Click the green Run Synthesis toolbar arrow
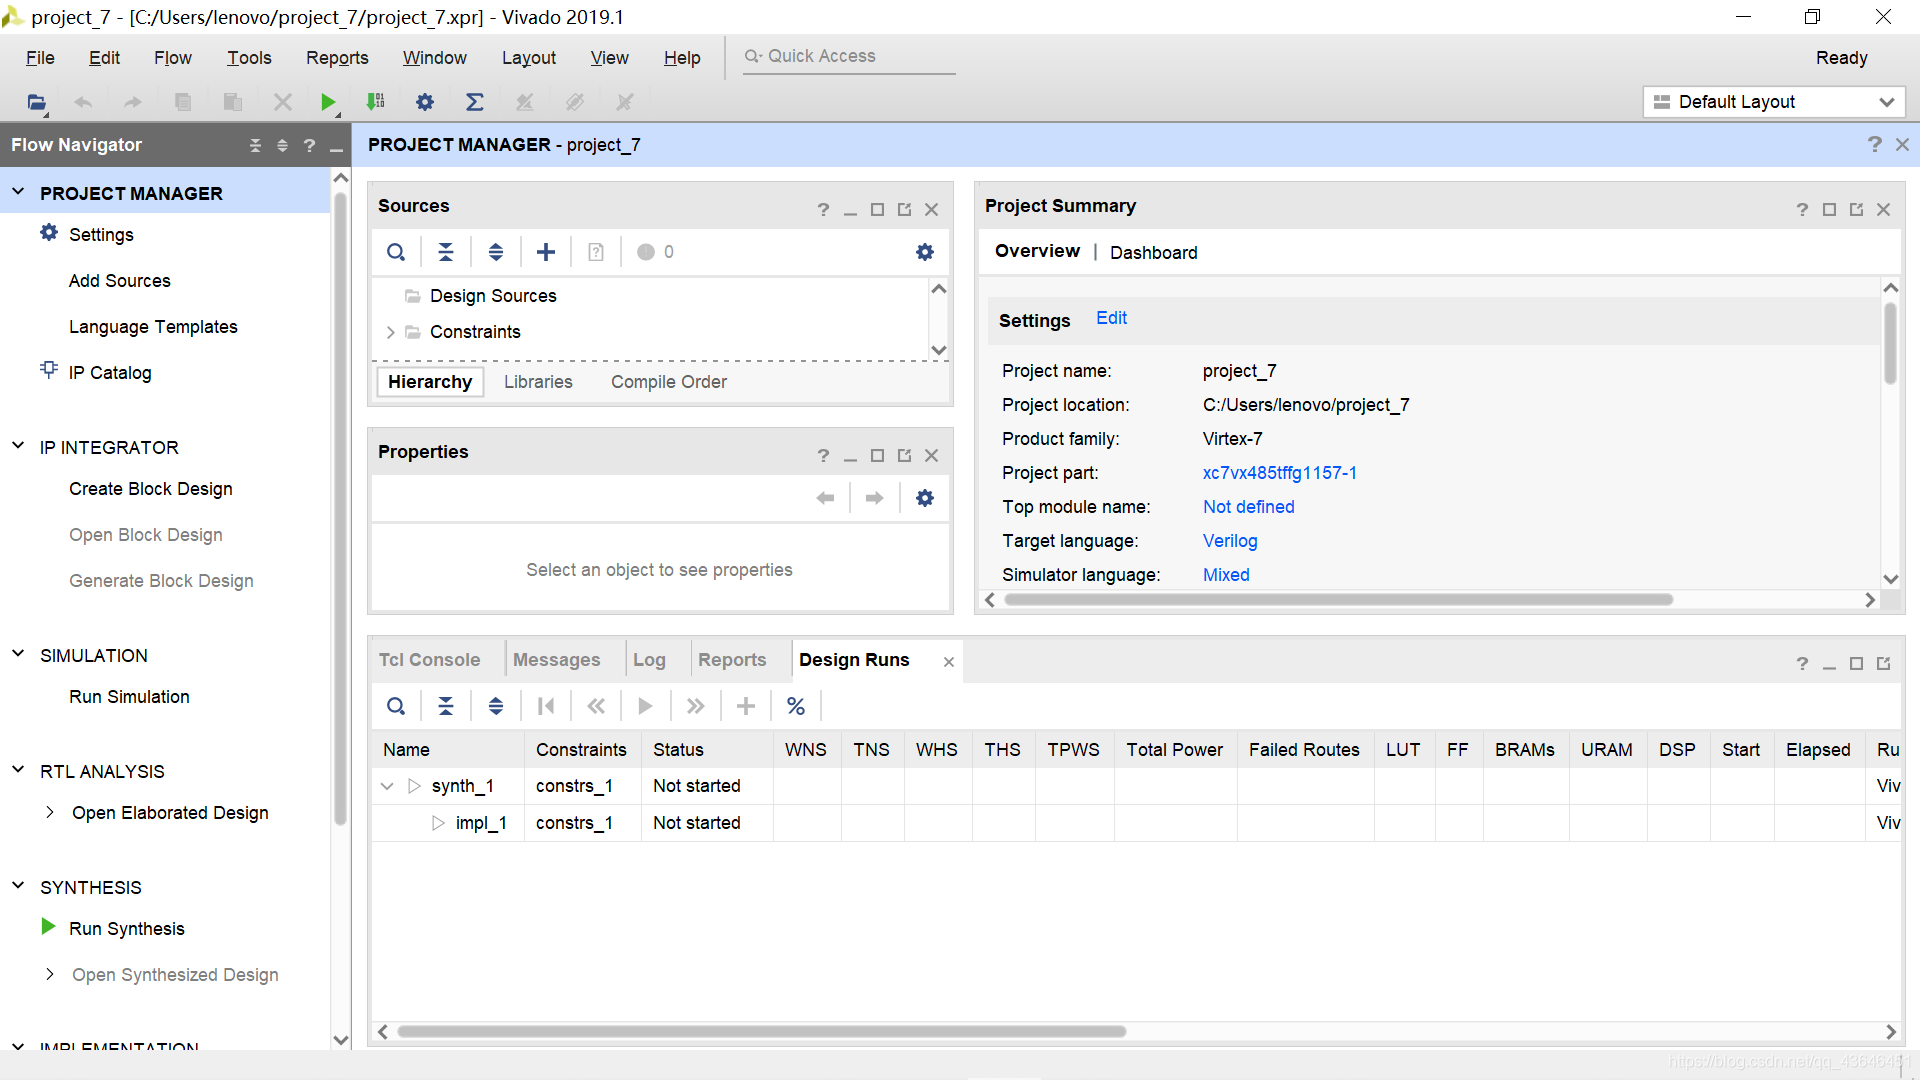1920x1080 pixels. 328,102
